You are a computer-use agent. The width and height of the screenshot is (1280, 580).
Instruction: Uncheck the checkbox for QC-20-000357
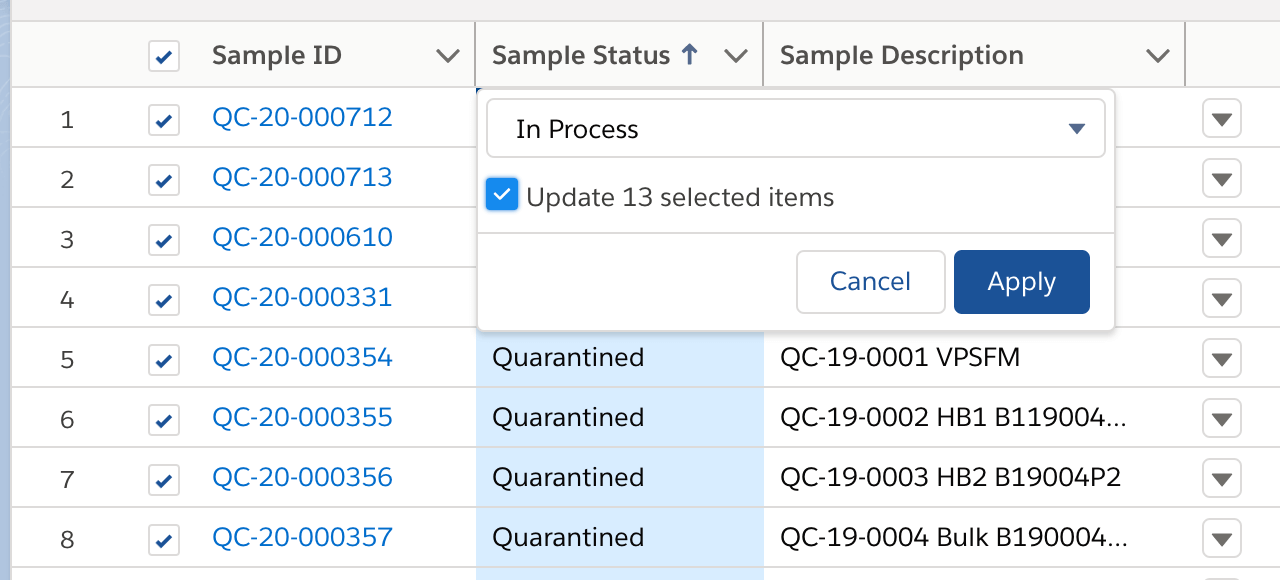click(x=164, y=540)
